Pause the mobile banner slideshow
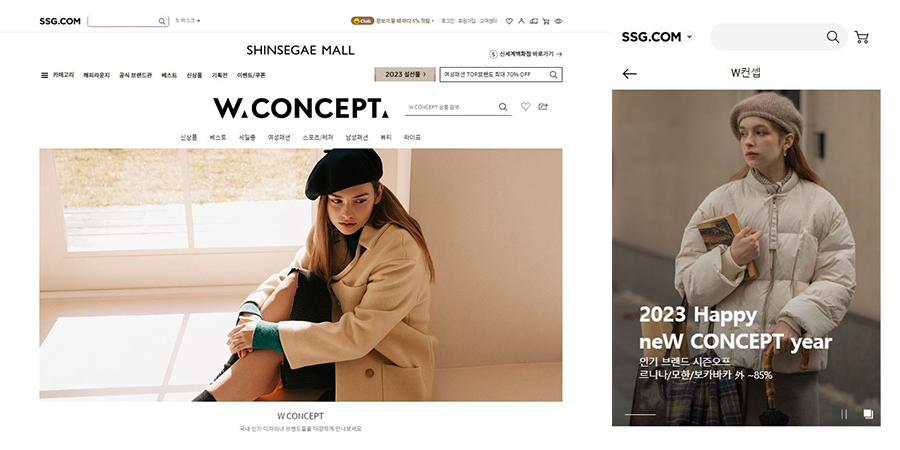Image resolution: width=900 pixels, height=450 pixels. click(844, 414)
